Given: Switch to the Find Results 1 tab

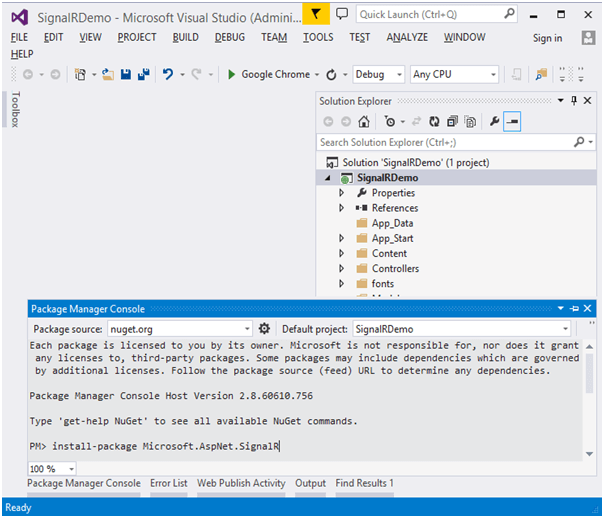Looking at the screenshot, I should click(x=364, y=483).
